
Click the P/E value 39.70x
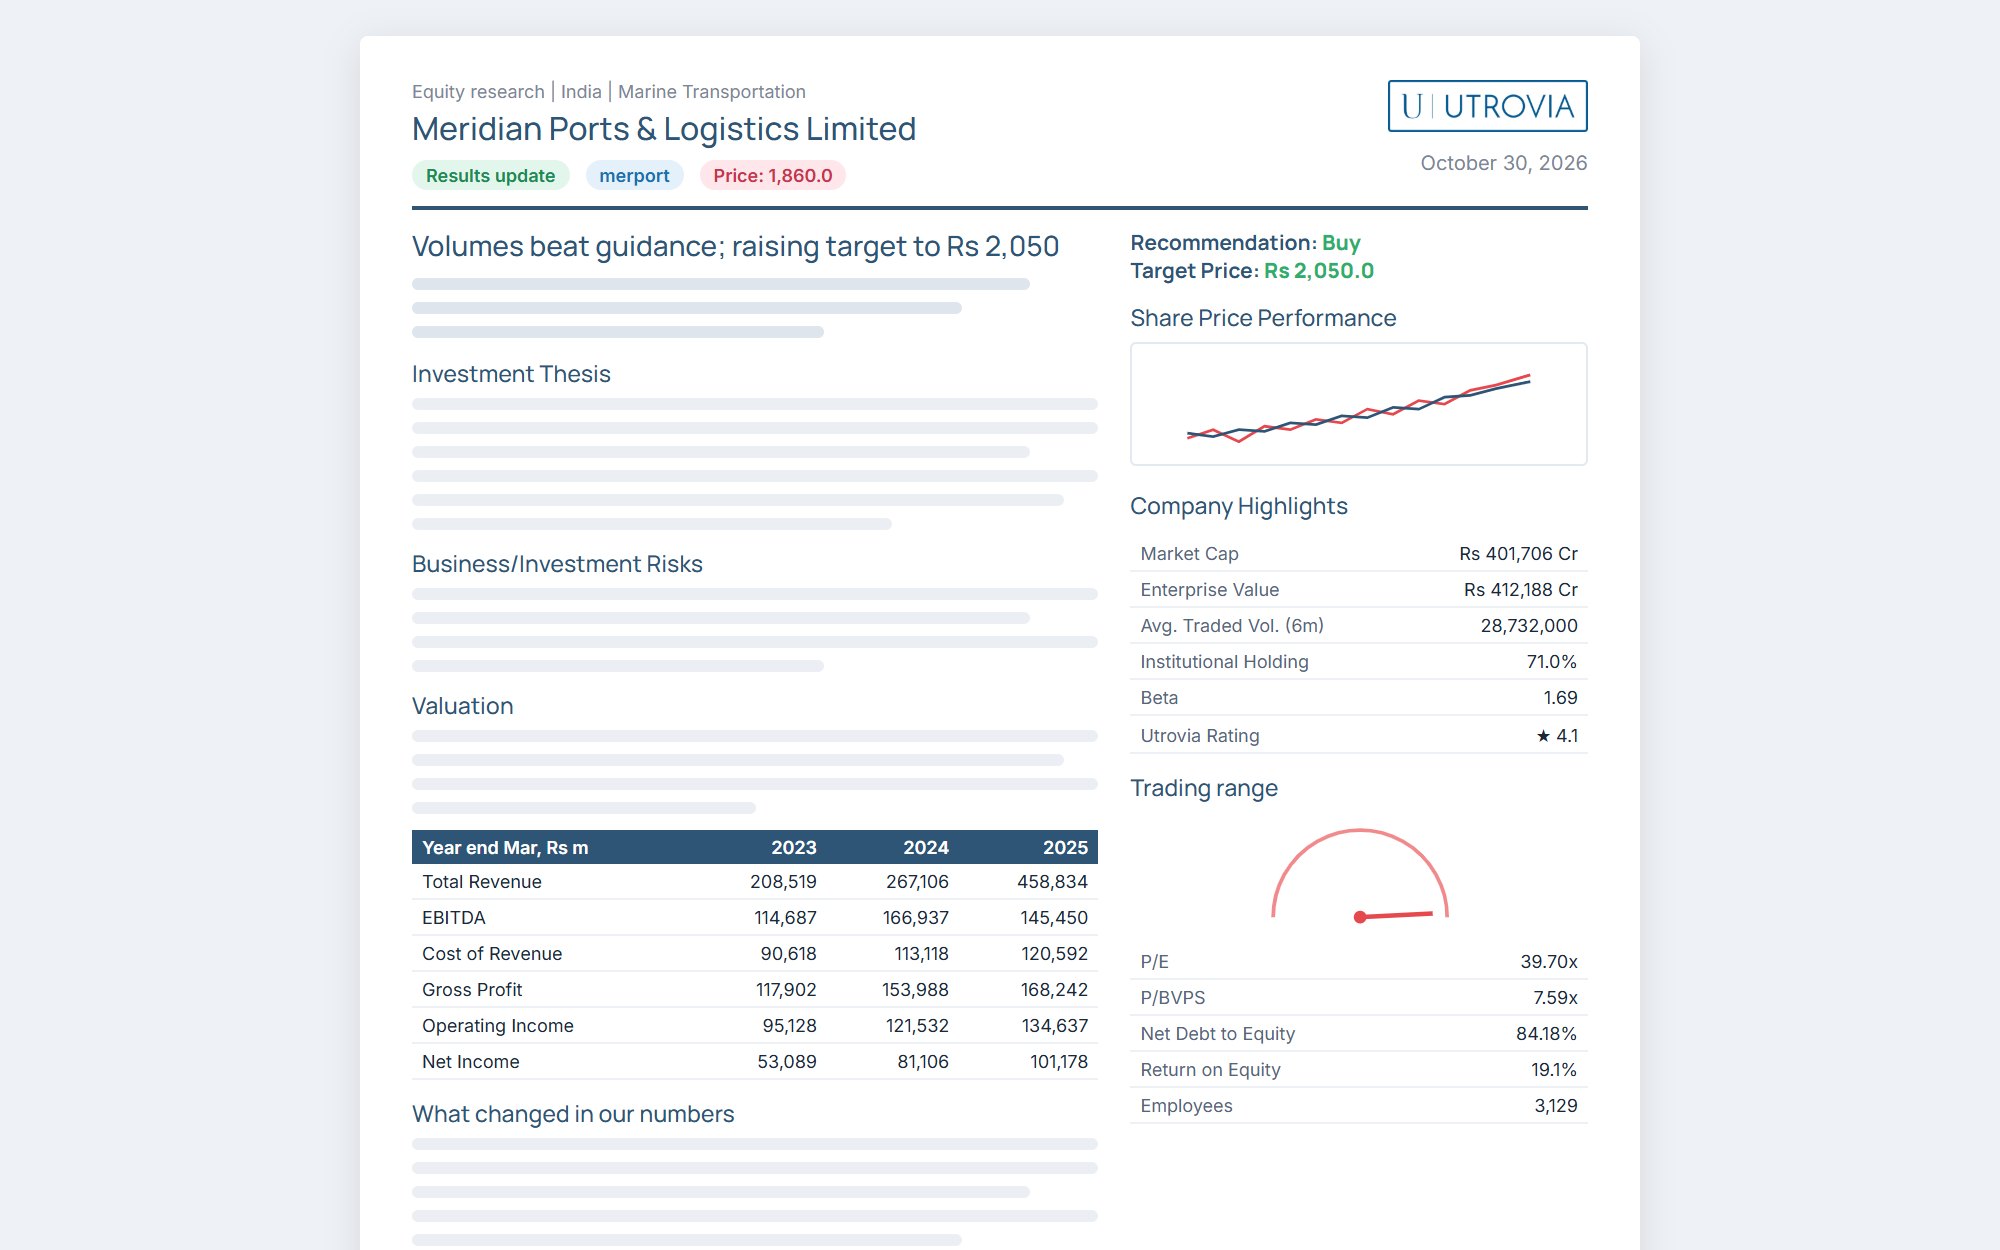click(1549, 961)
